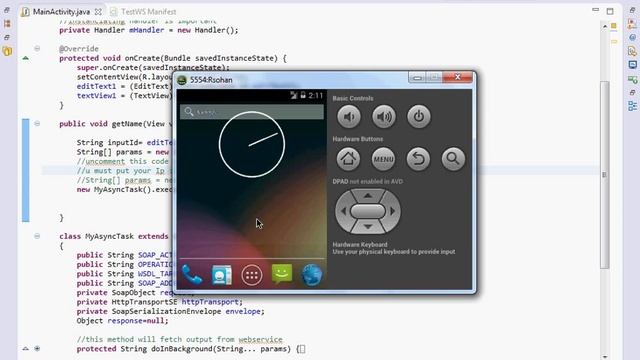Image resolution: width=640 pixels, height=360 pixels.
Task: Tap the emulator Home hardware button
Action: tap(348, 159)
